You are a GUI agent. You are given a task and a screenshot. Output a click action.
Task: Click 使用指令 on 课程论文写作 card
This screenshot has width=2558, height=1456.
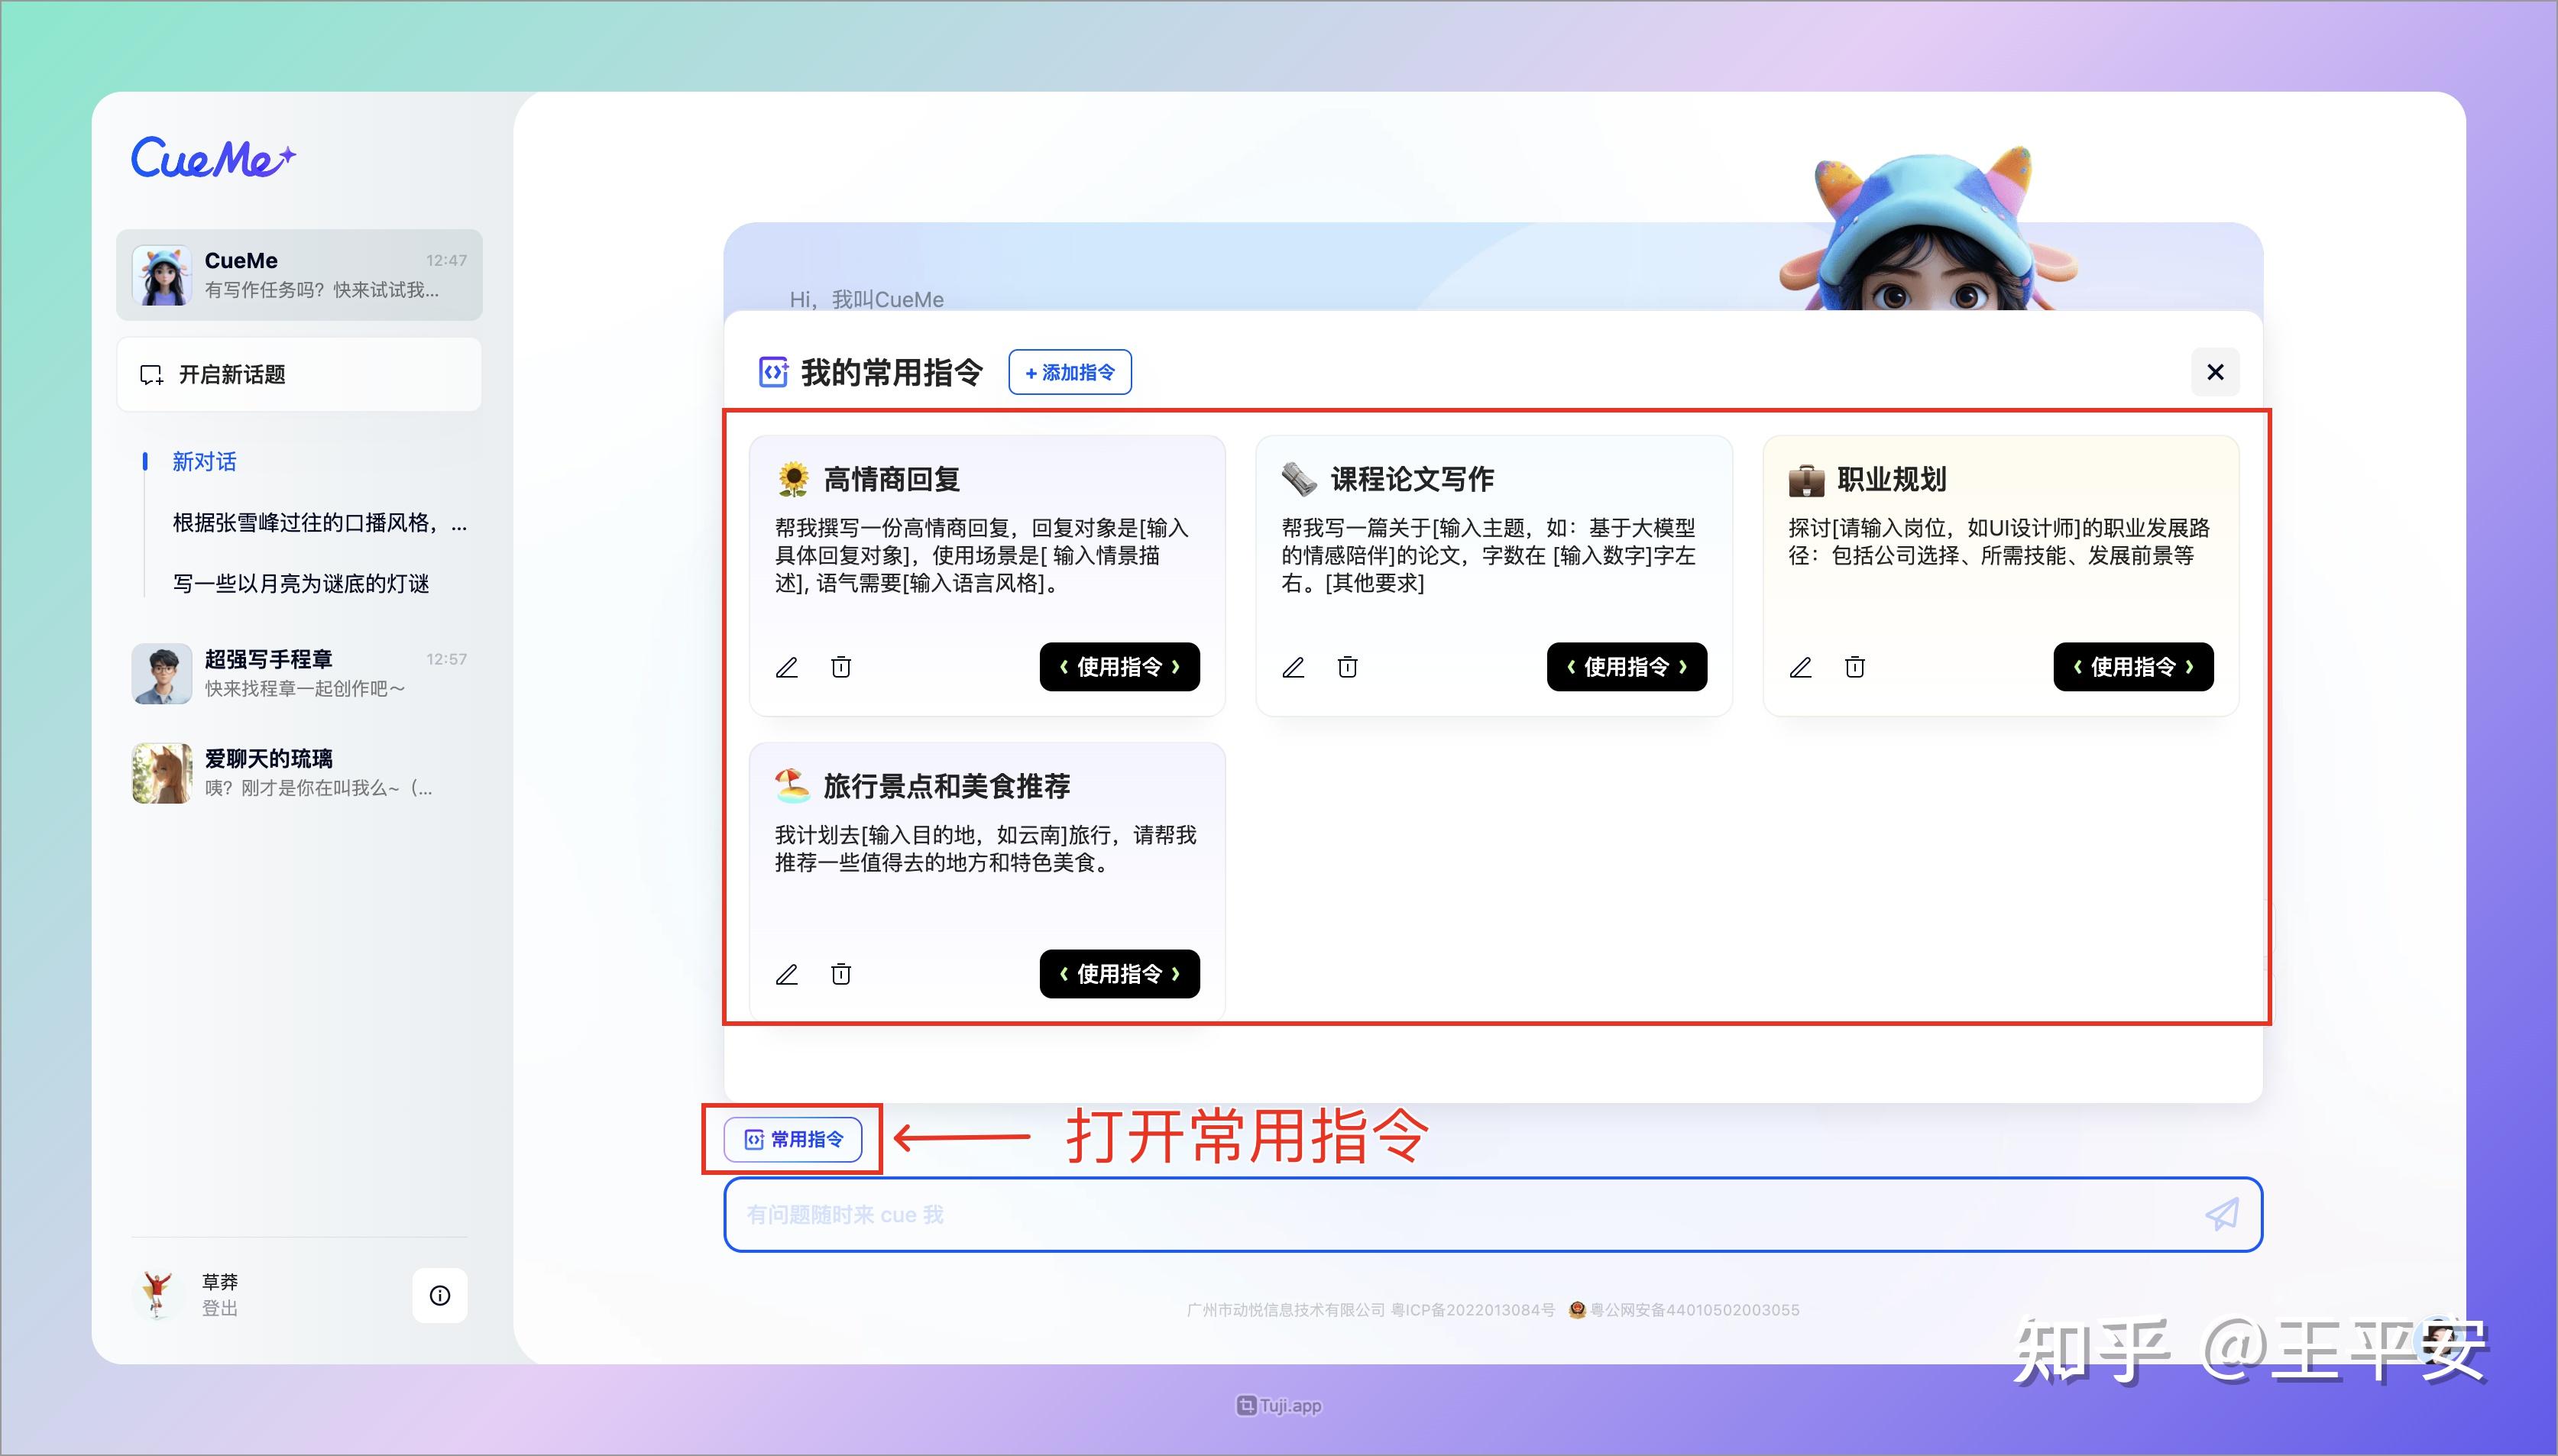[1625, 667]
